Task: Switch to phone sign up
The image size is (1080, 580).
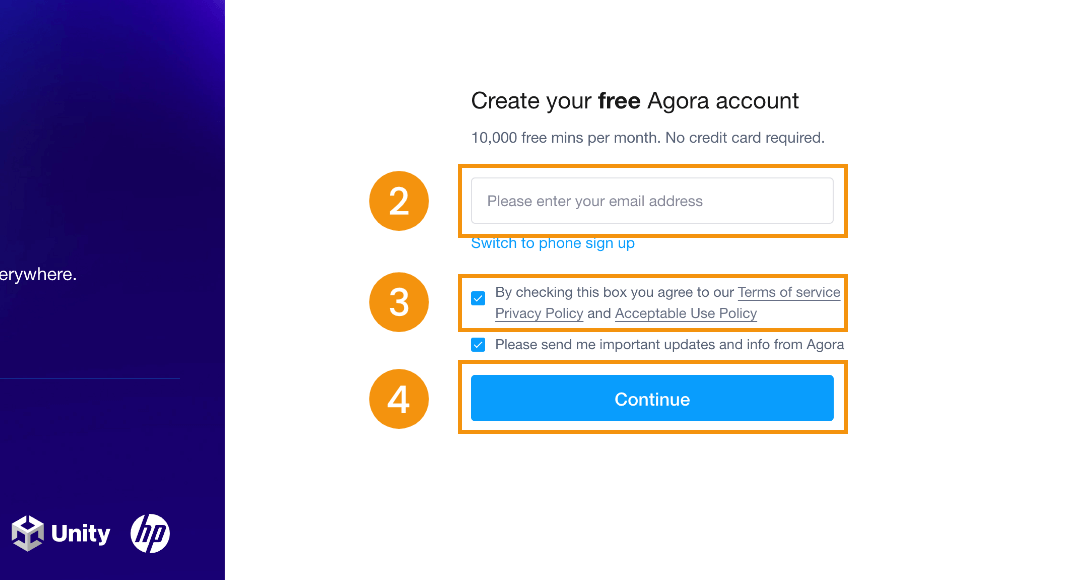Action: coord(552,243)
